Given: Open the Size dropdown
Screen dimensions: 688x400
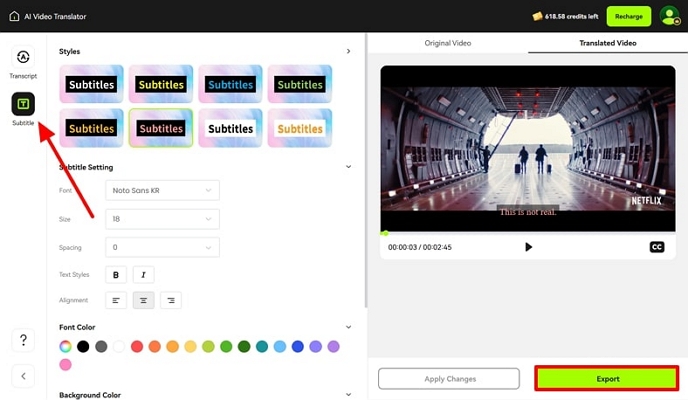Looking at the screenshot, I should (x=162, y=218).
